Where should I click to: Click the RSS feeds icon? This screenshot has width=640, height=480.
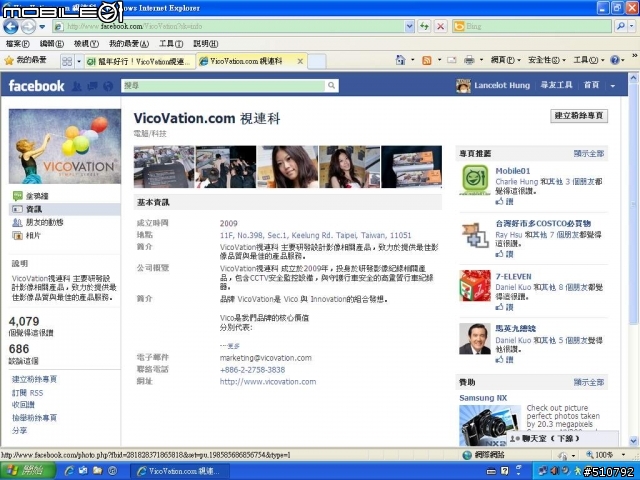[x=427, y=60]
